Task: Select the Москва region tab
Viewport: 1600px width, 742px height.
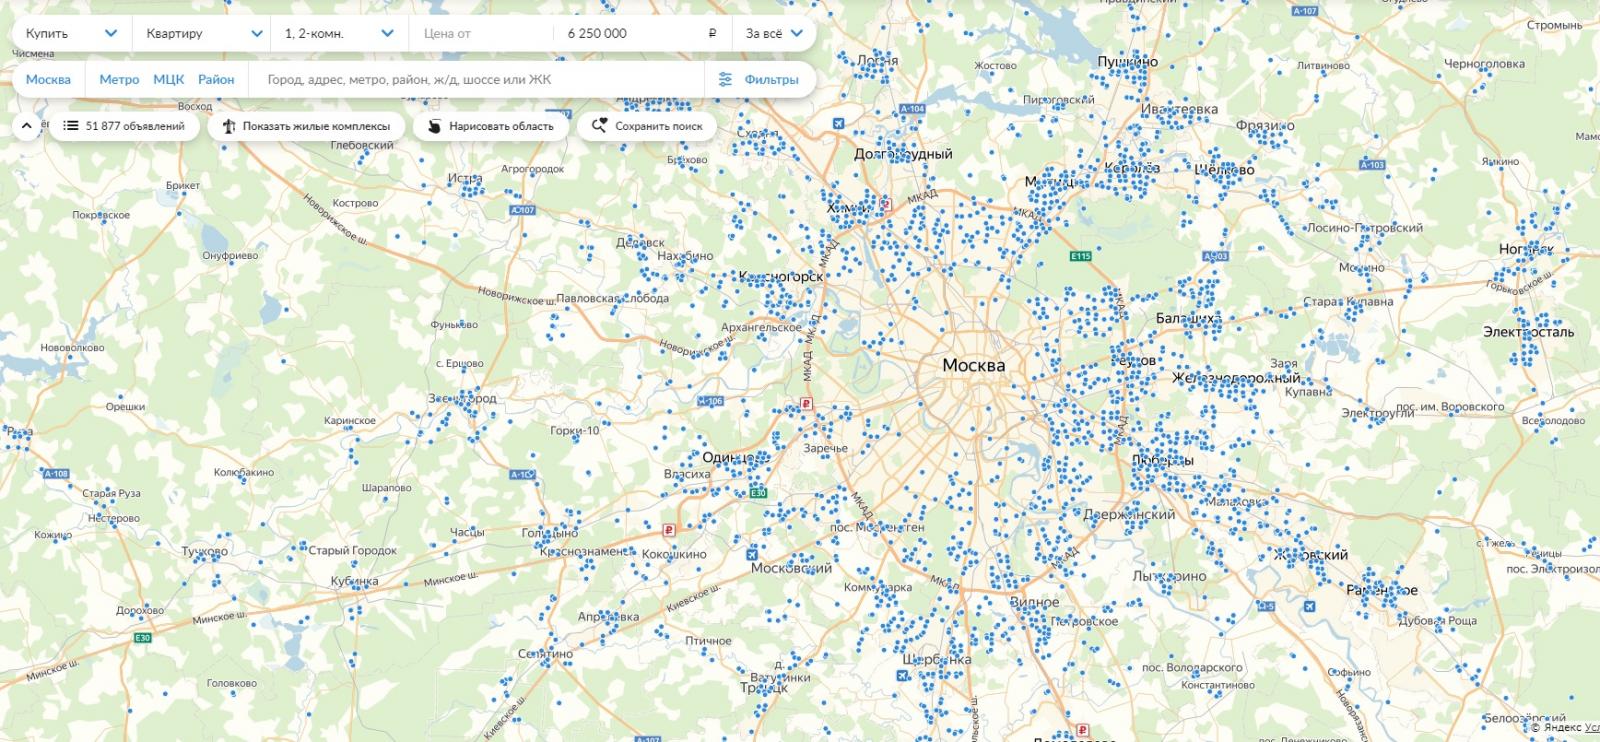Action: click(x=48, y=79)
